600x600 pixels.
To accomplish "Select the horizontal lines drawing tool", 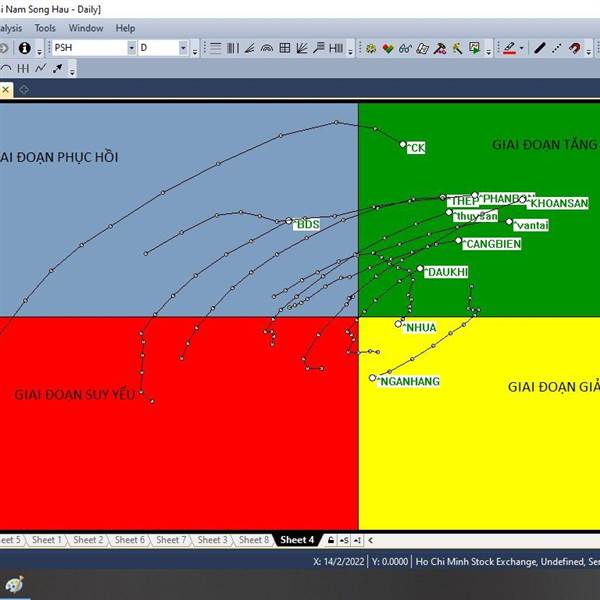I will pyautogui.click(x=215, y=48).
